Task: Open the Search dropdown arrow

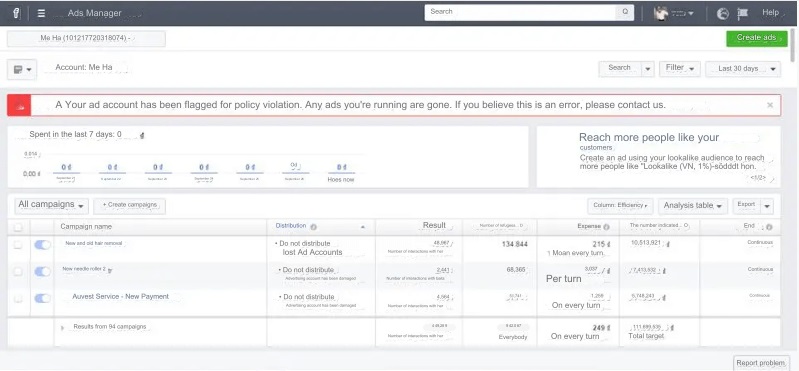Action: coord(648,69)
